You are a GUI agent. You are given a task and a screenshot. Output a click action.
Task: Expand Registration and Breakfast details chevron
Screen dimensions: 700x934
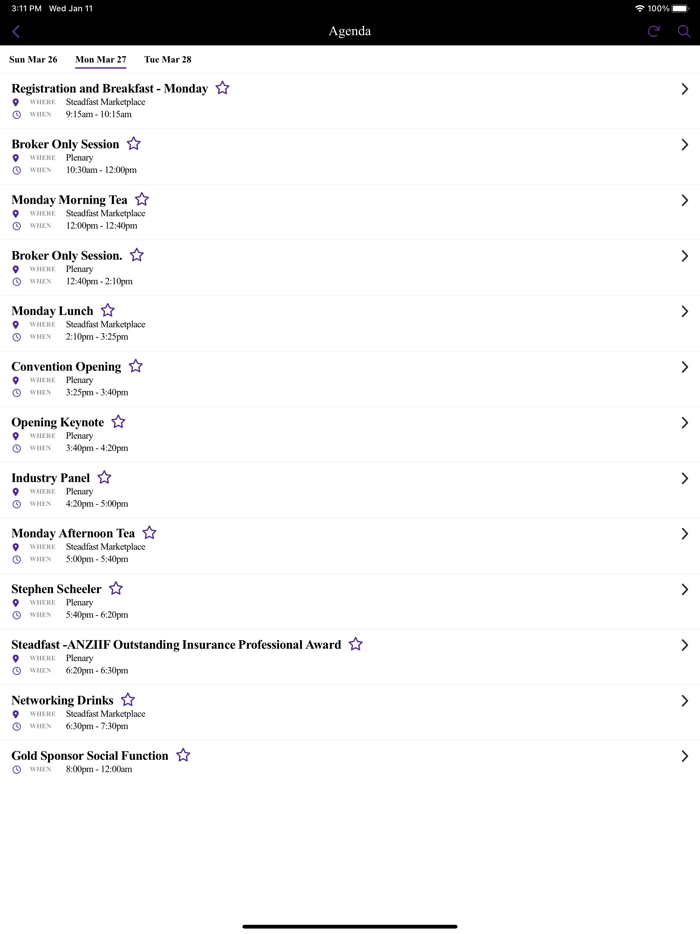pos(684,89)
